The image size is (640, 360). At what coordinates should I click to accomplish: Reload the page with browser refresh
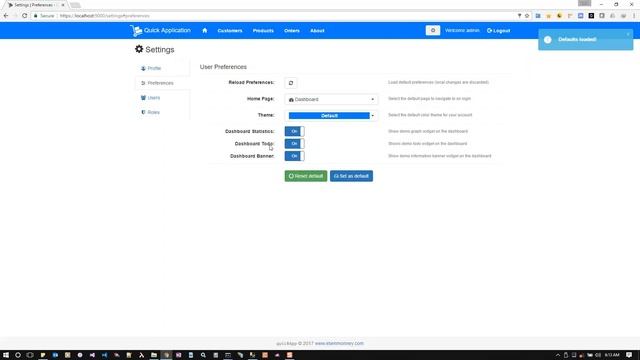[x=24, y=16]
